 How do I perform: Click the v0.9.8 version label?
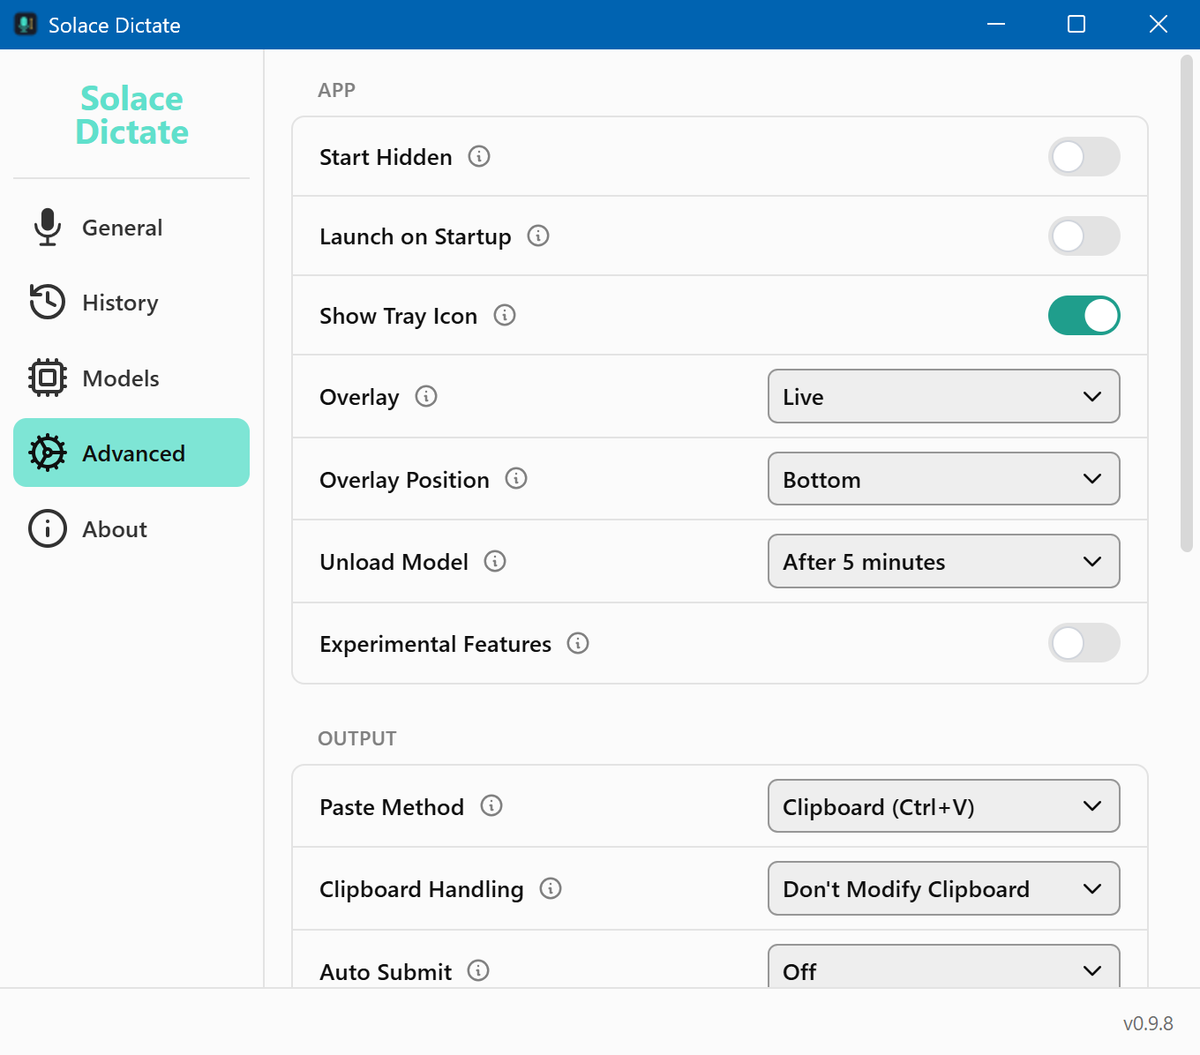[1148, 1023]
